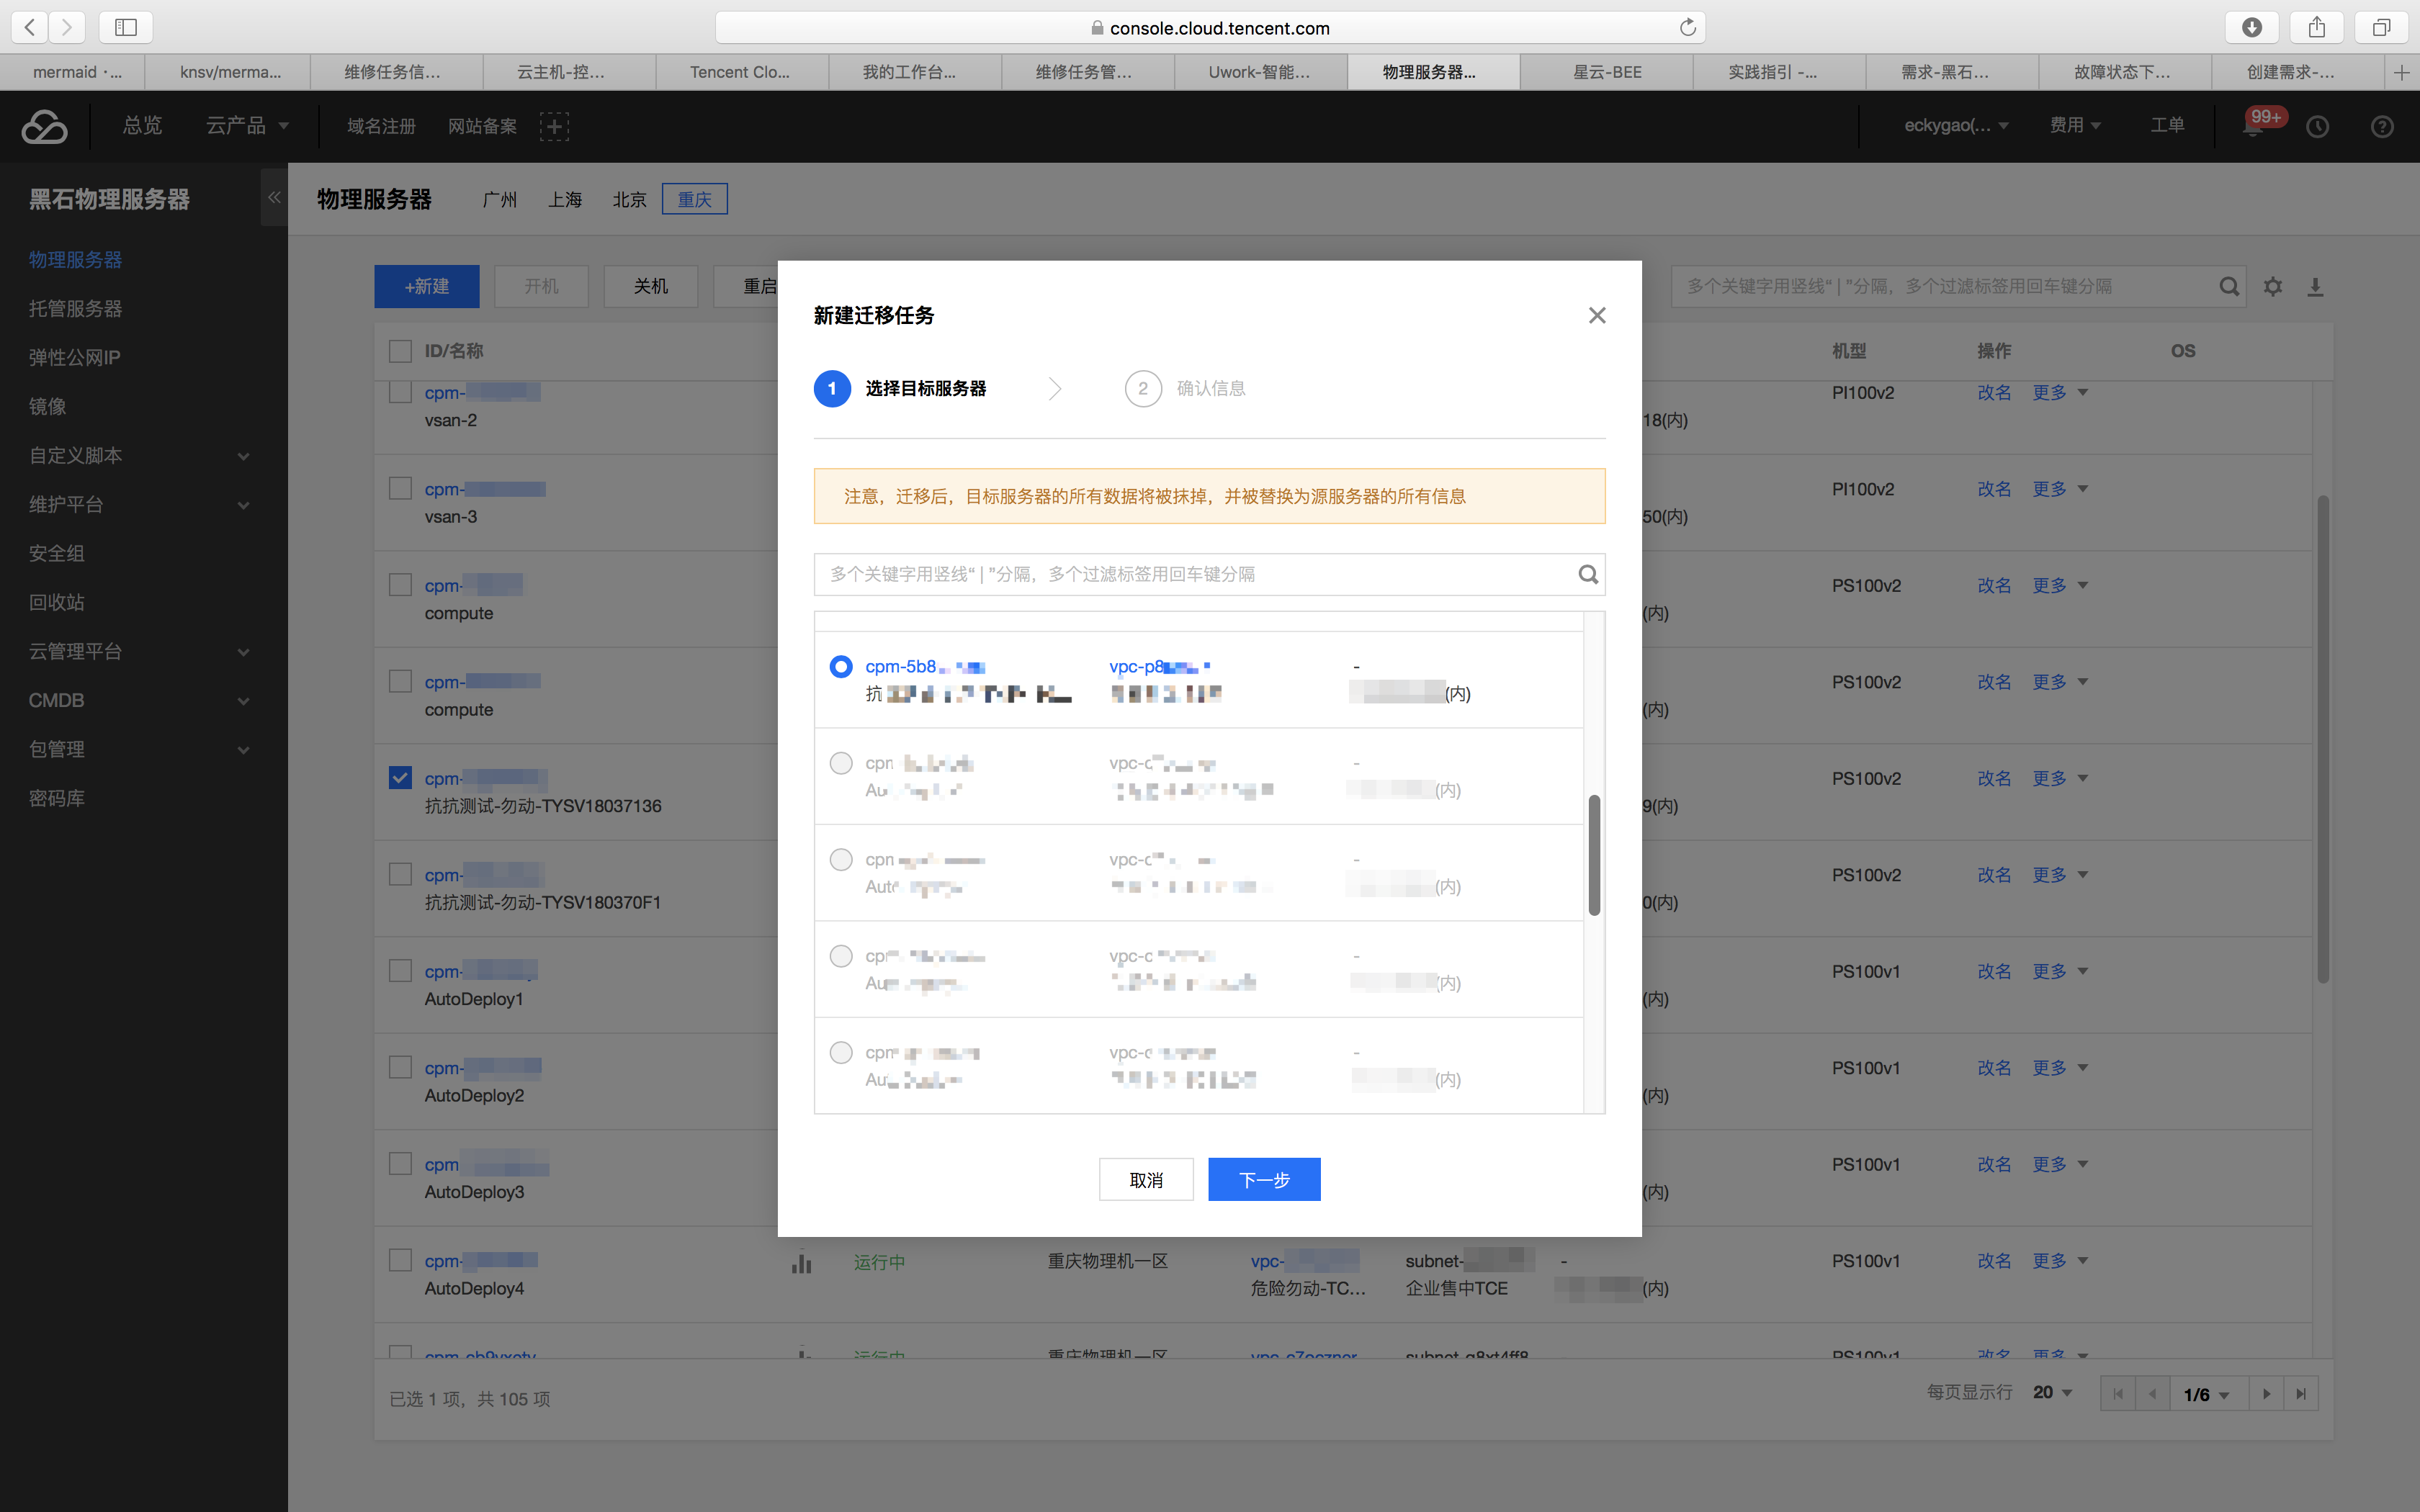
Task: Click the add shortcut plus icon in the top nav
Action: pyautogui.click(x=554, y=126)
